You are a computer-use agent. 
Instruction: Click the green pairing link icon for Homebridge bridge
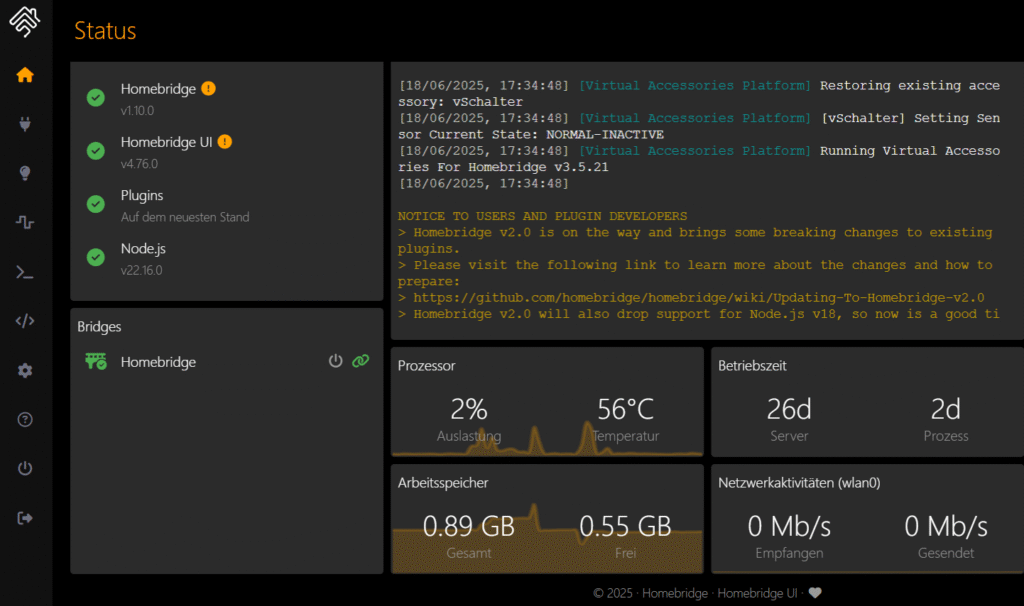[x=360, y=360]
